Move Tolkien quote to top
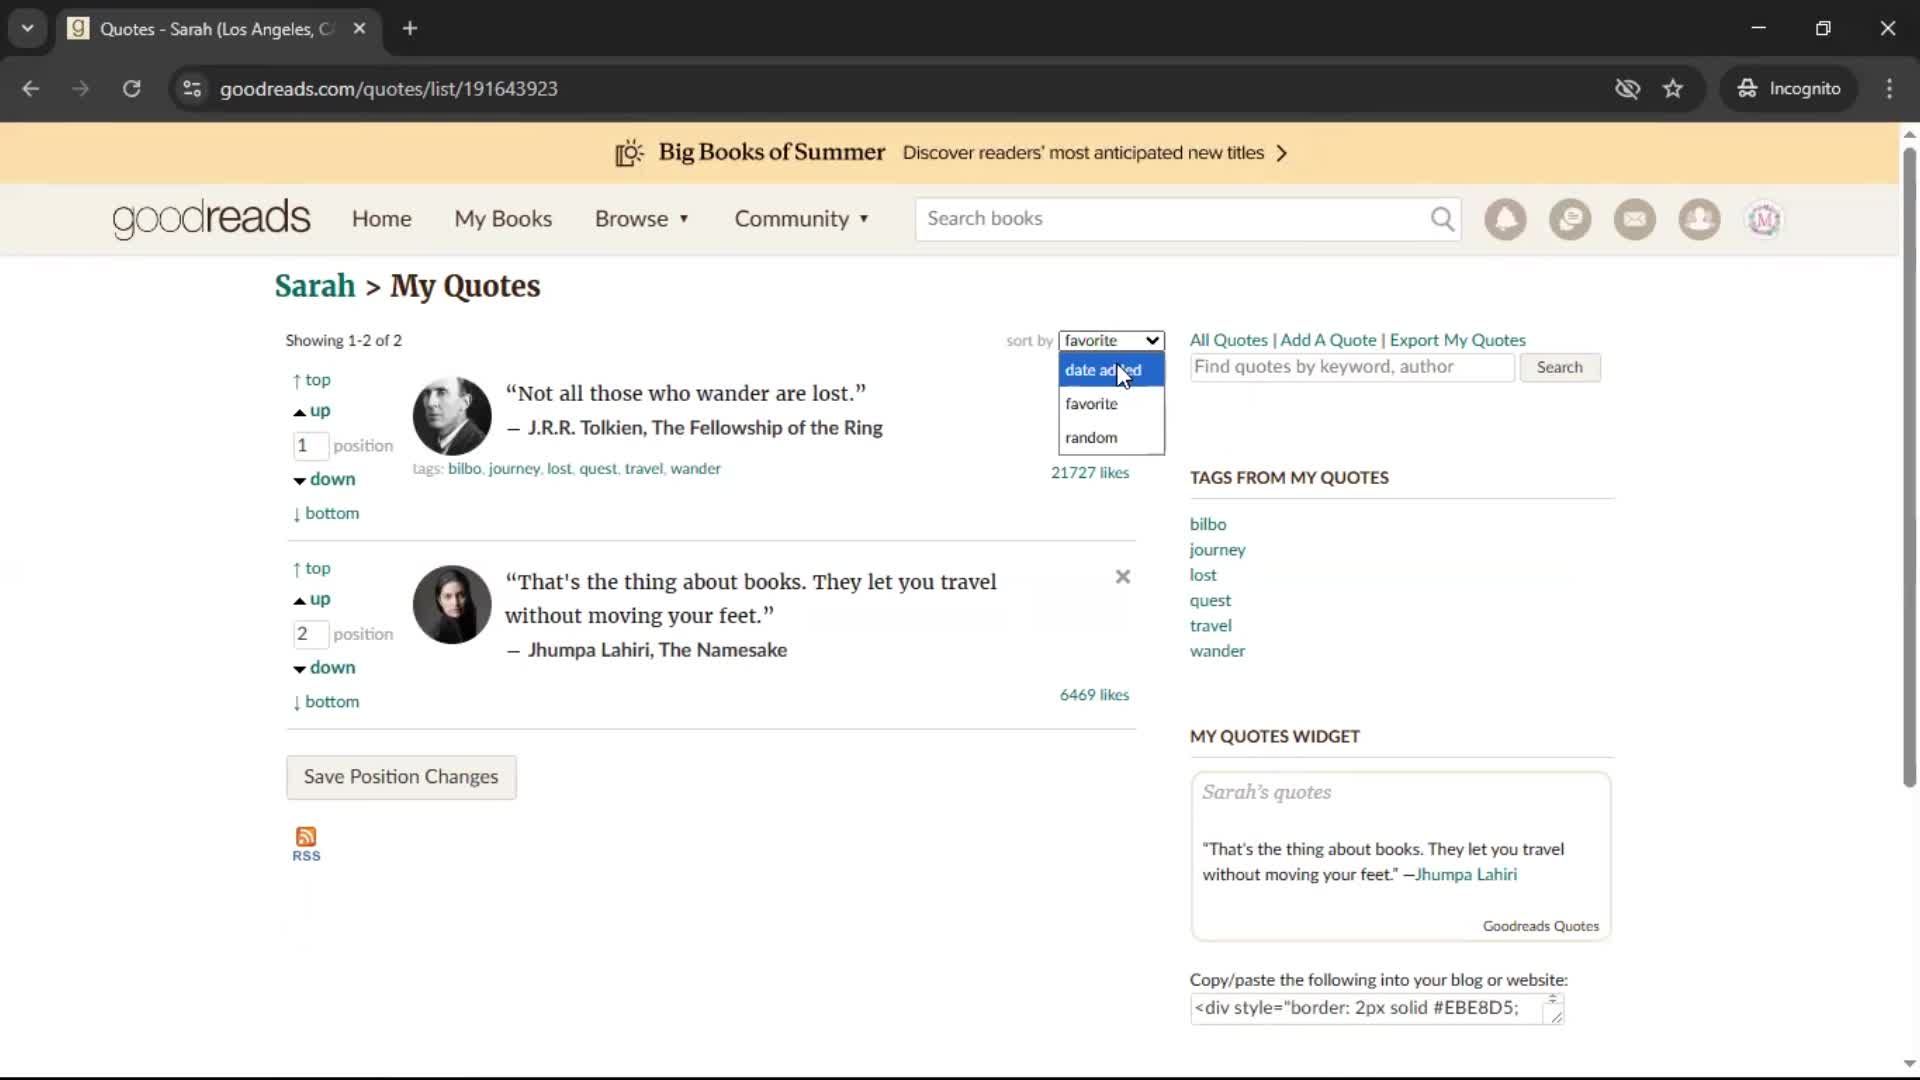This screenshot has height=1080, width=1920. [311, 380]
